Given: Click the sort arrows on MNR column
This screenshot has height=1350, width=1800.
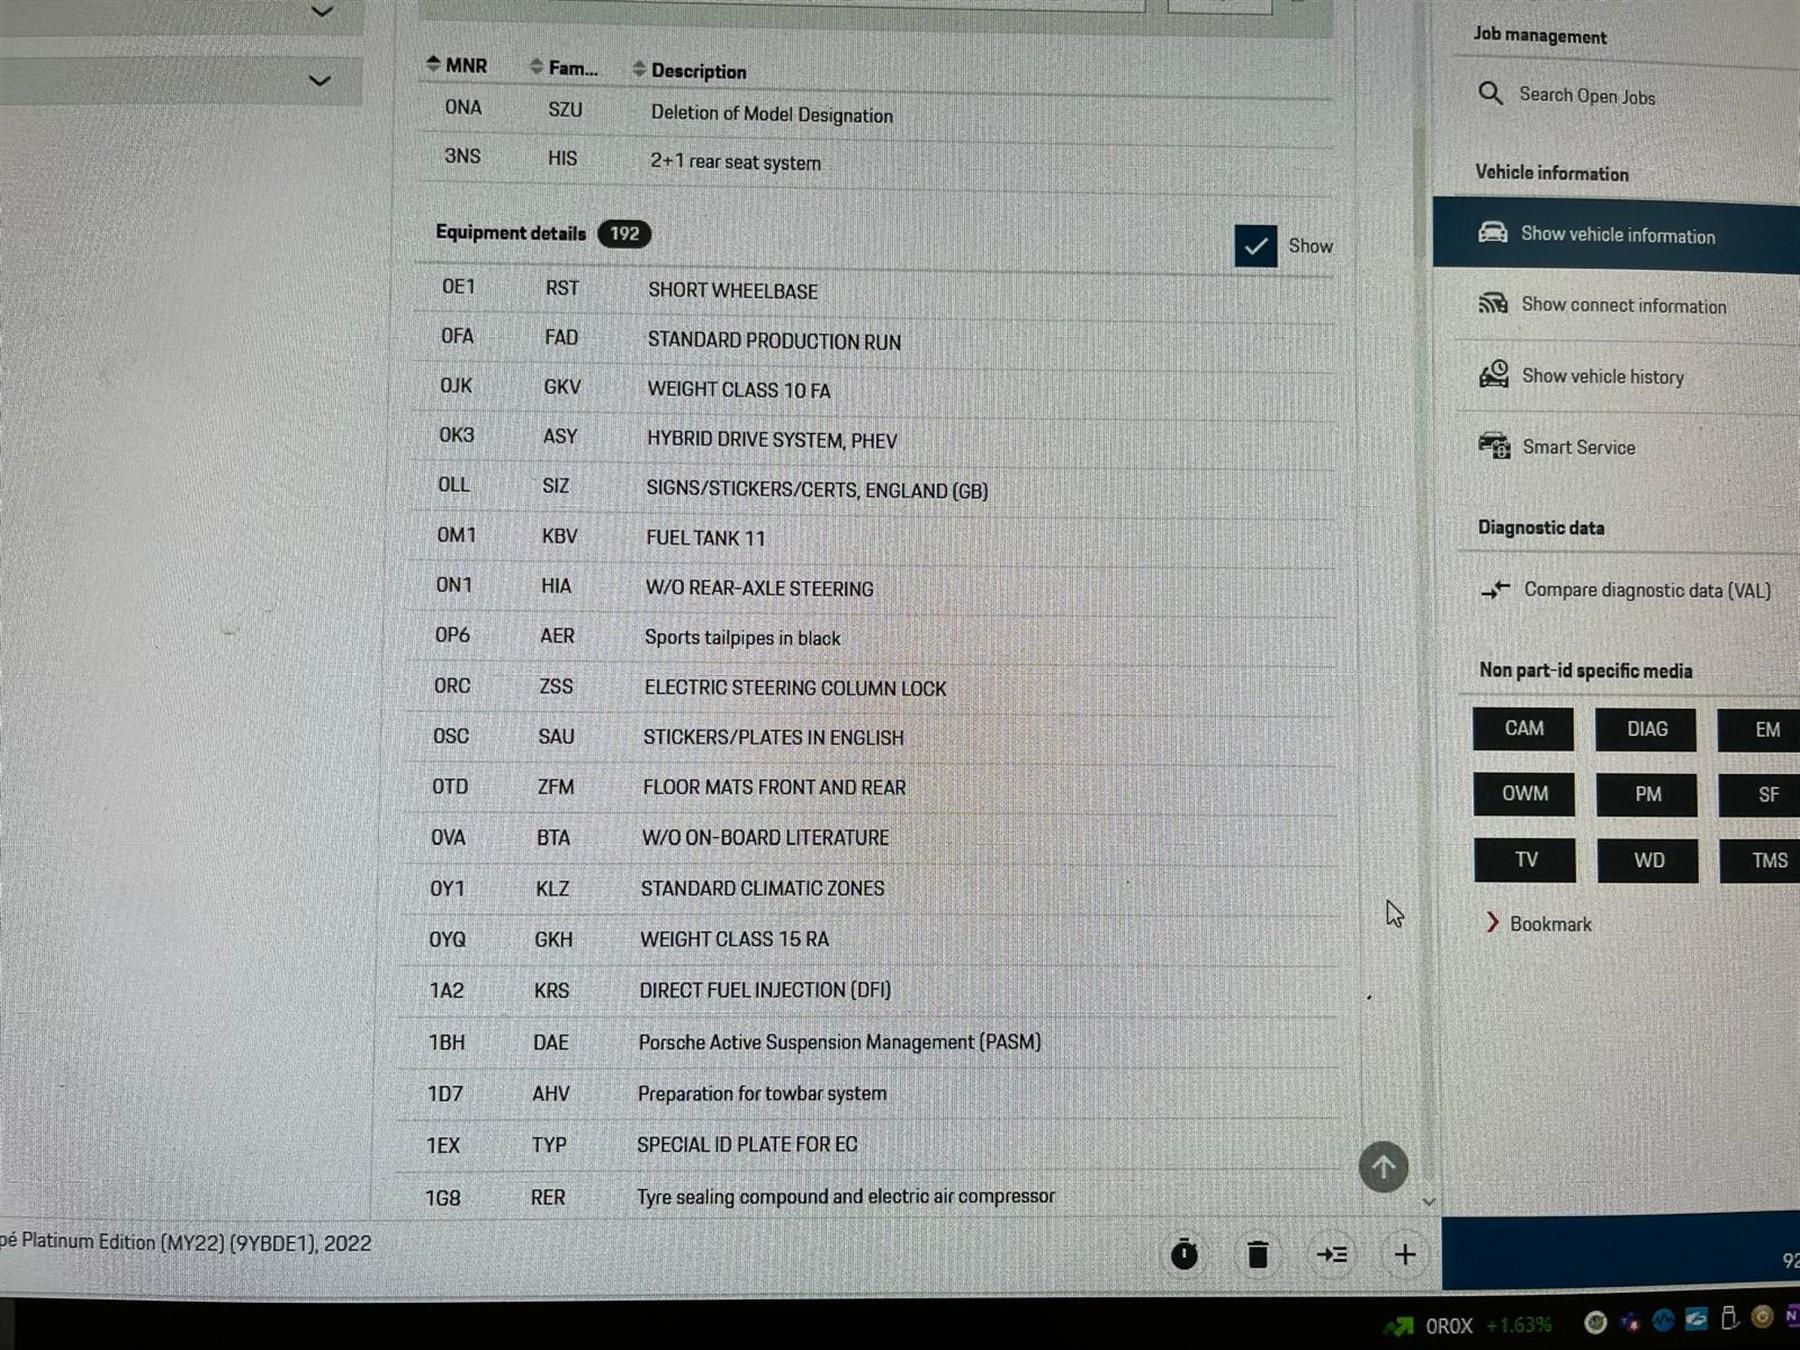Looking at the screenshot, I should tap(433, 63).
